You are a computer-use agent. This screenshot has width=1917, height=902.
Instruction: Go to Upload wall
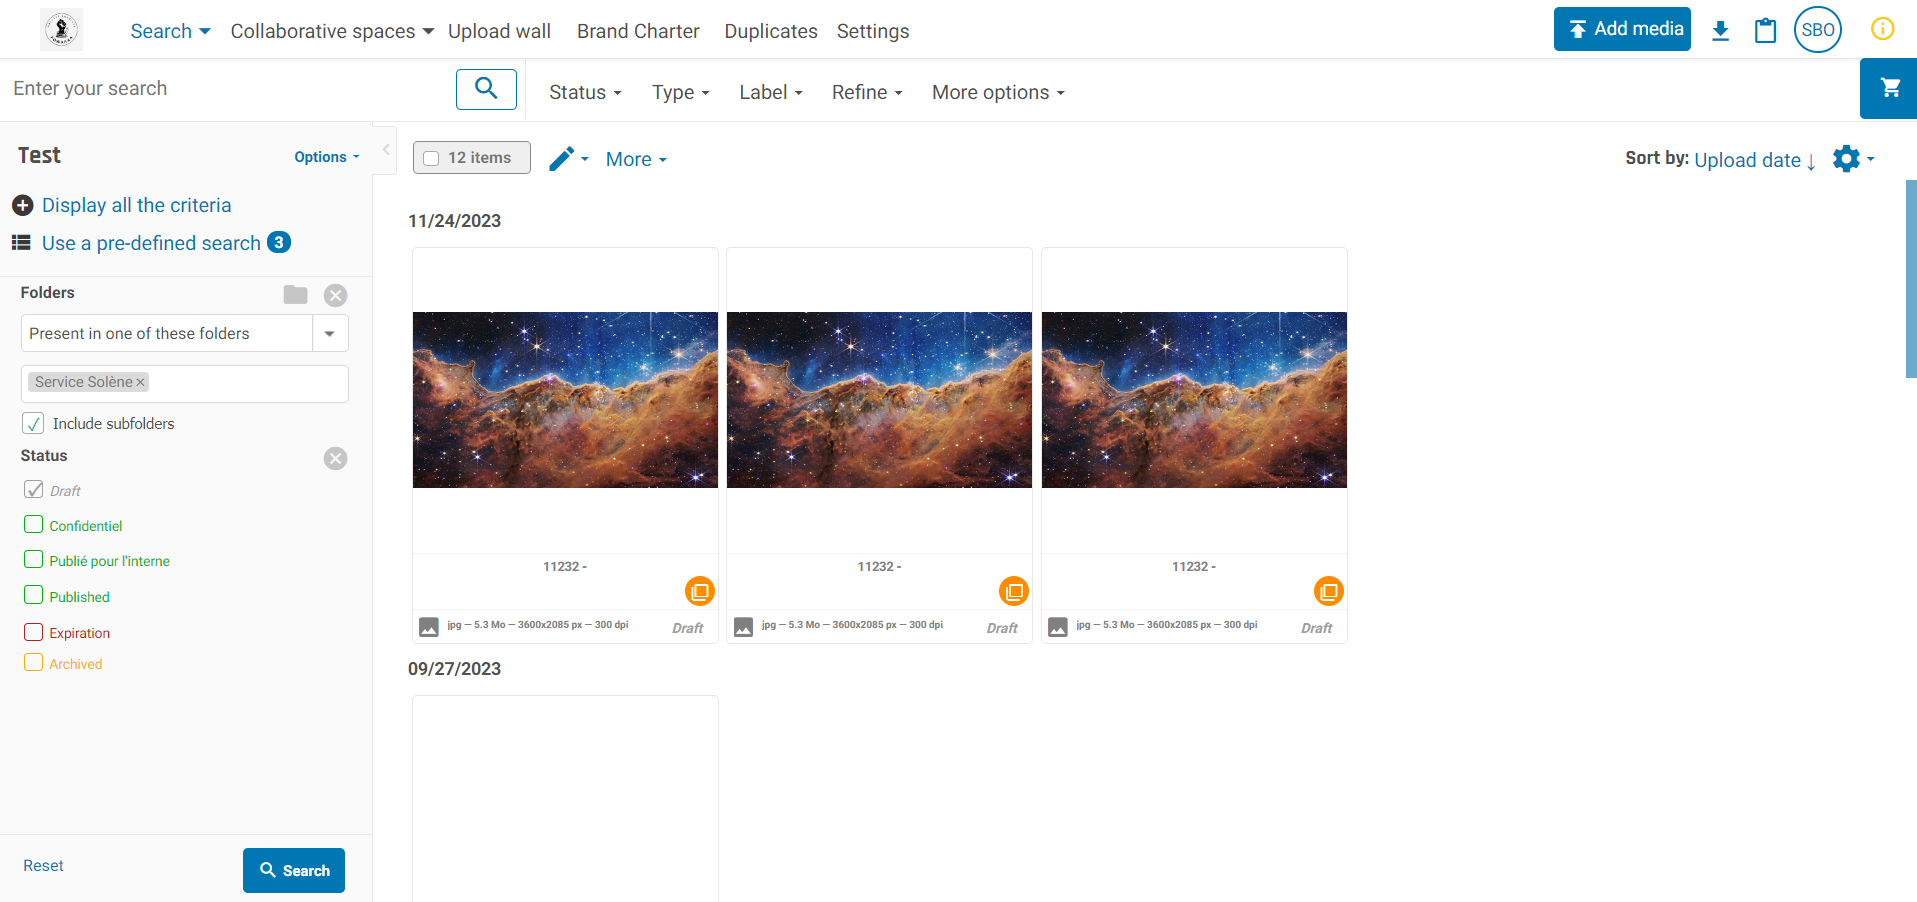click(x=499, y=31)
